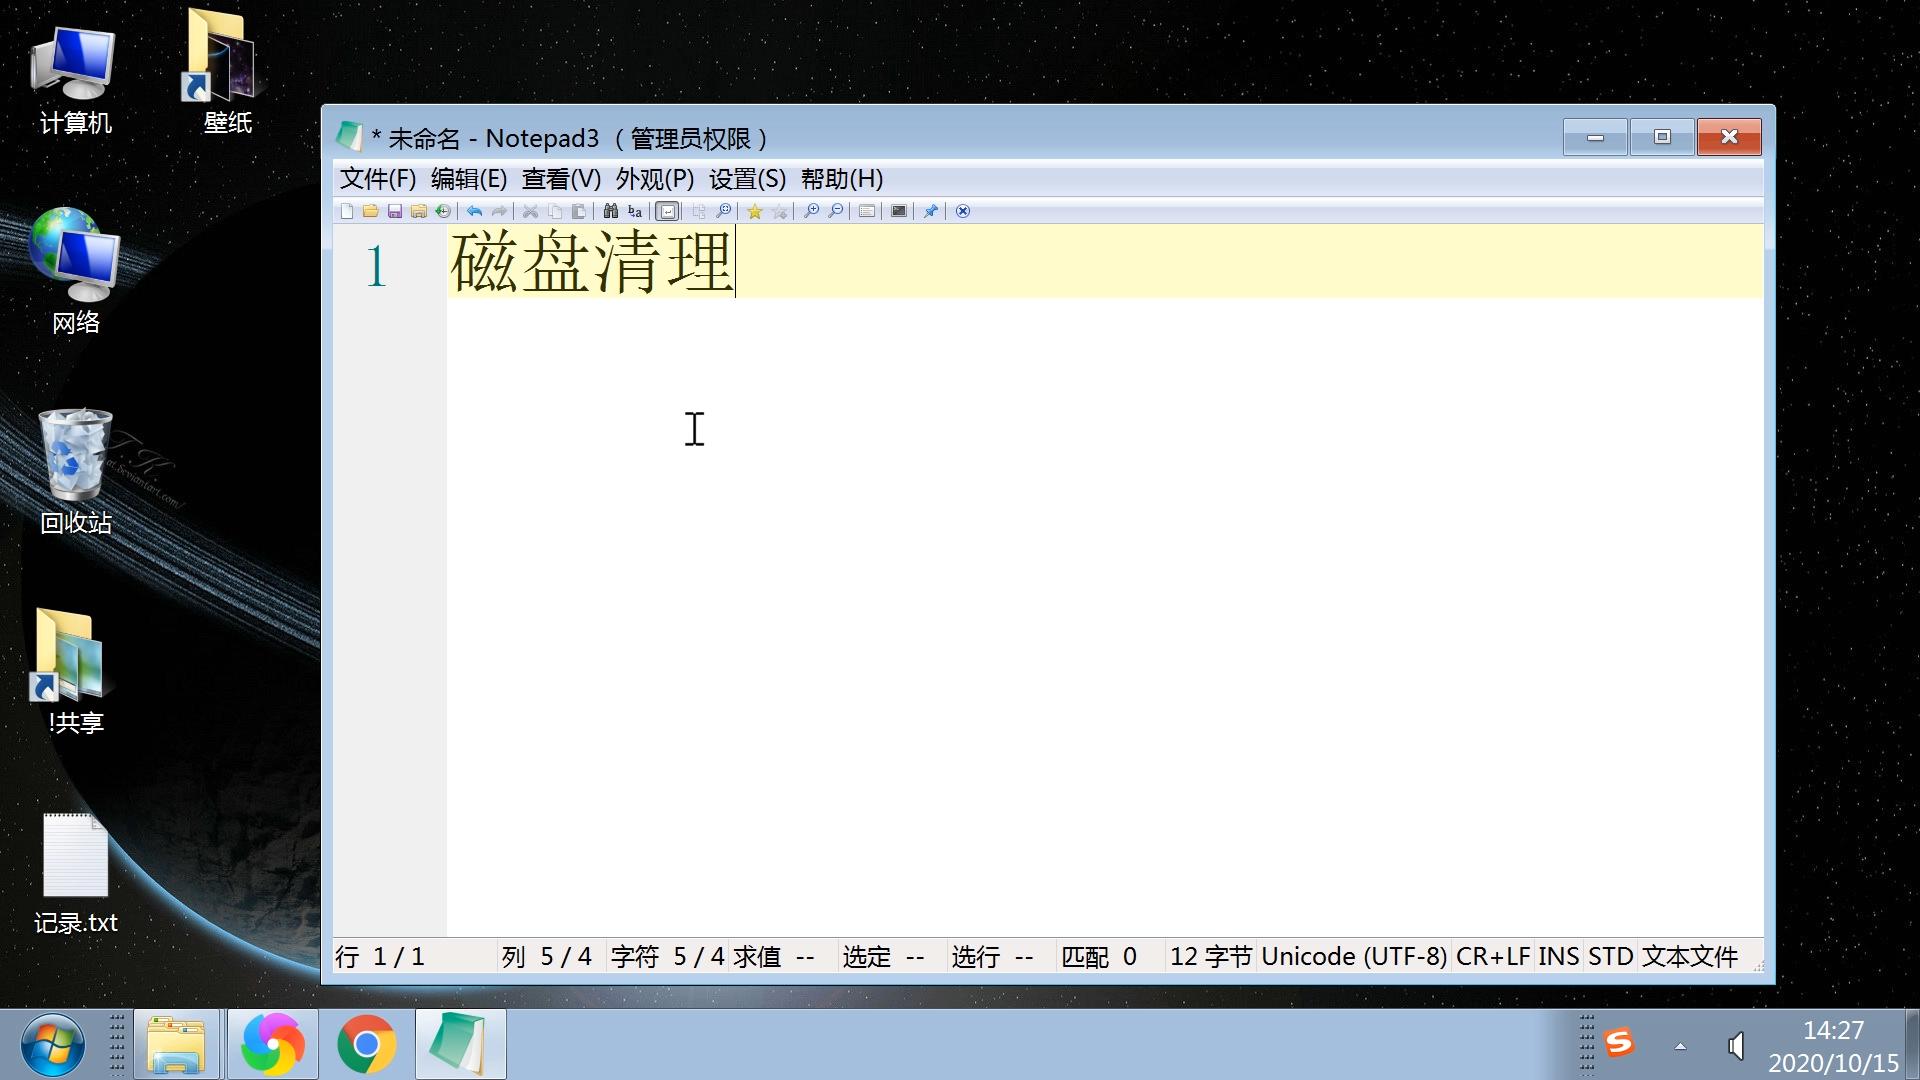Create a new document
This screenshot has width=1920, height=1080.
(x=348, y=211)
